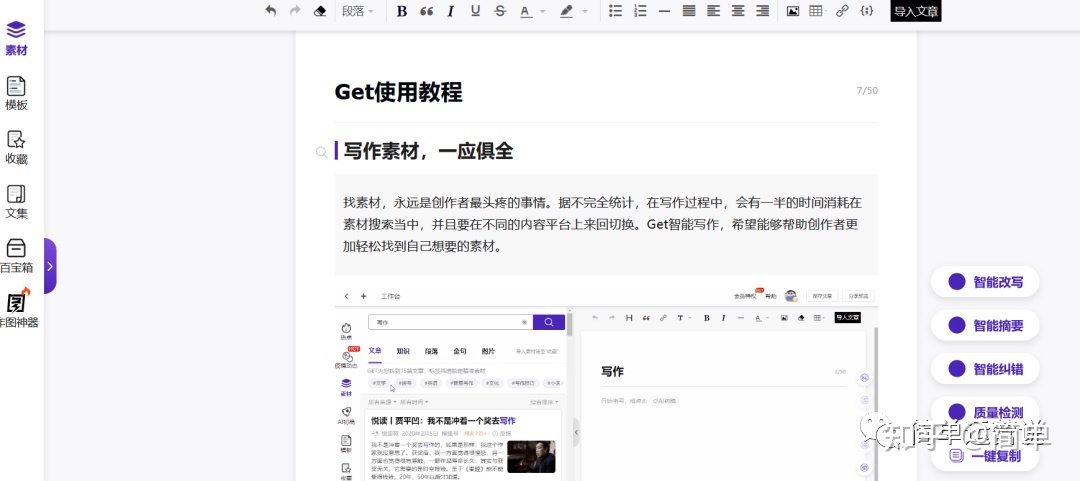Insert a code block
This screenshot has width=1080, height=481.
[x=867, y=11]
